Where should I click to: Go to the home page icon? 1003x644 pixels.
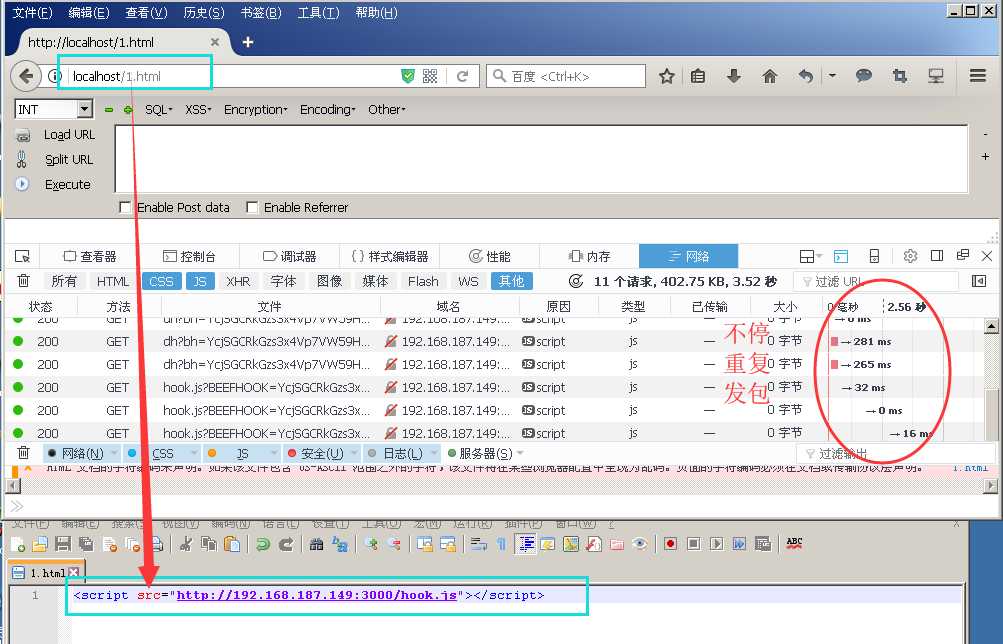770,76
